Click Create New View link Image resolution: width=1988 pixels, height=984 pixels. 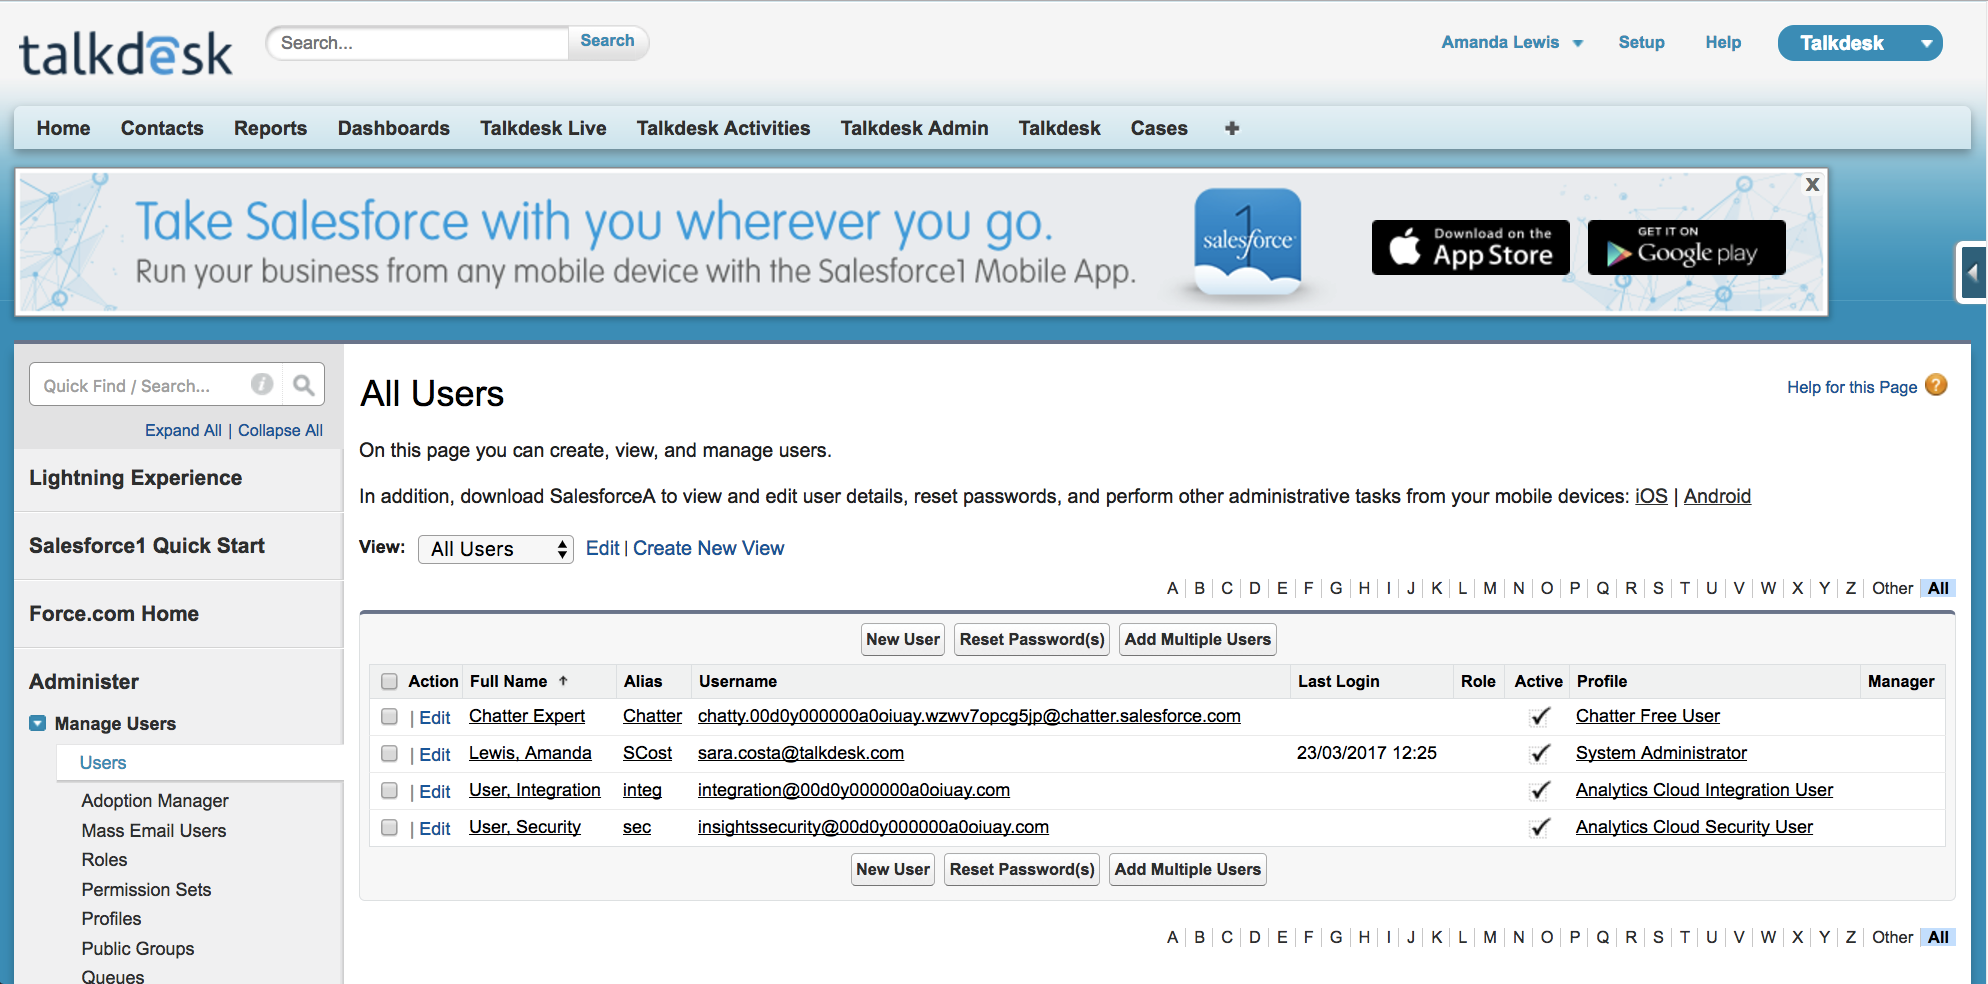tap(708, 548)
